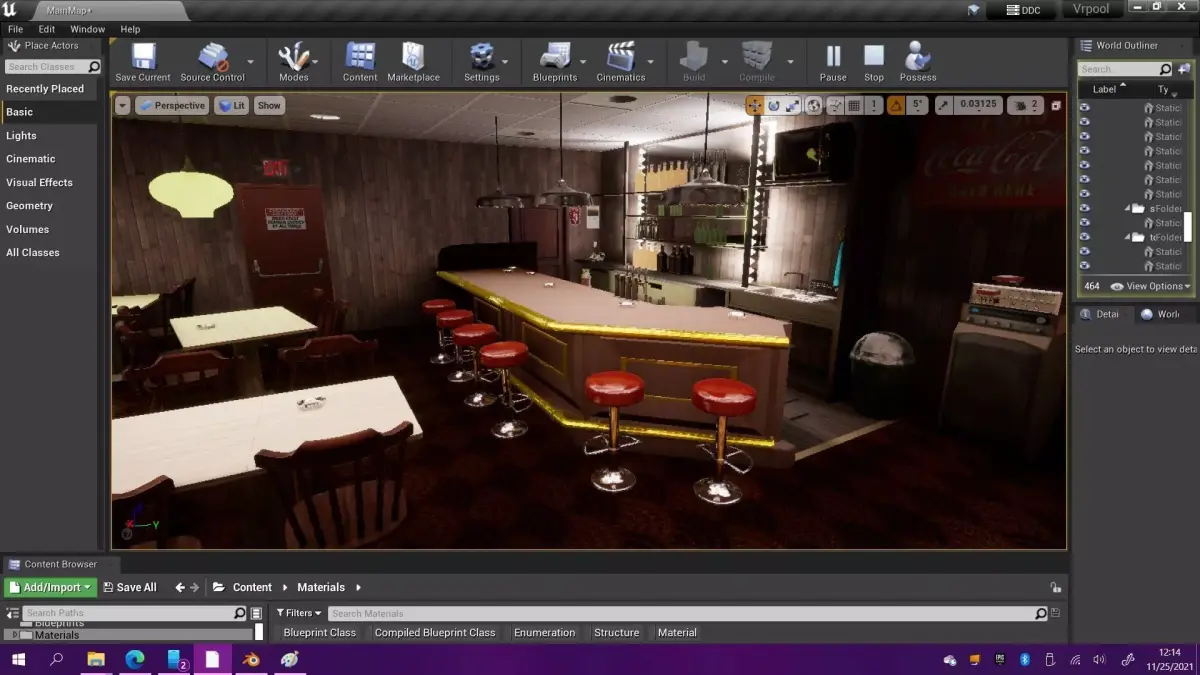1200x675 pixels.
Task: Click the Possess player icon
Action: 918,61
